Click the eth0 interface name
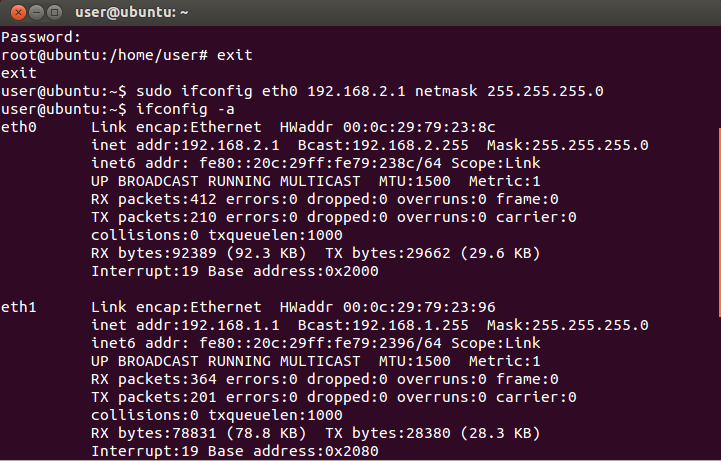Image resolution: width=721 pixels, height=461 pixels. point(19,127)
